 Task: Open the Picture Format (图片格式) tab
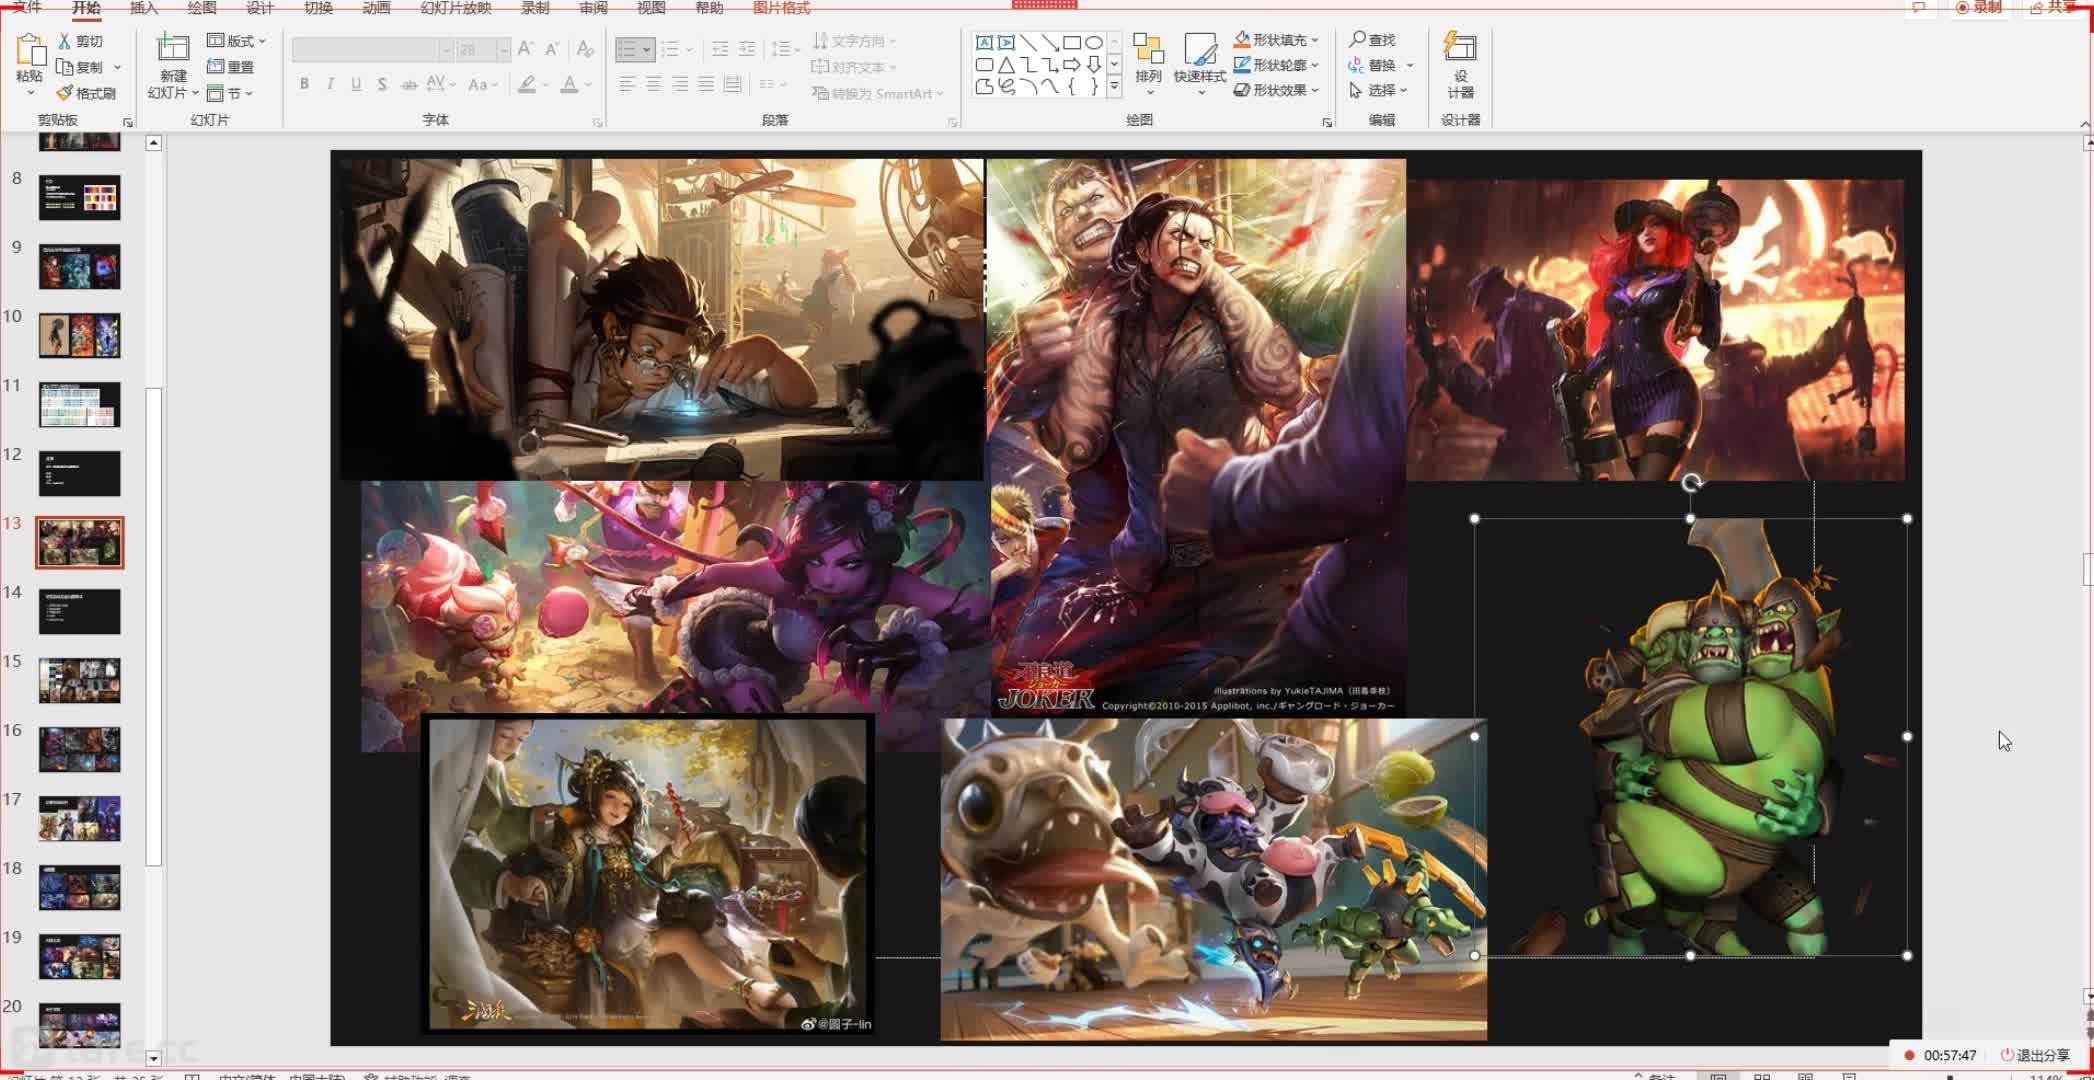click(x=781, y=7)
